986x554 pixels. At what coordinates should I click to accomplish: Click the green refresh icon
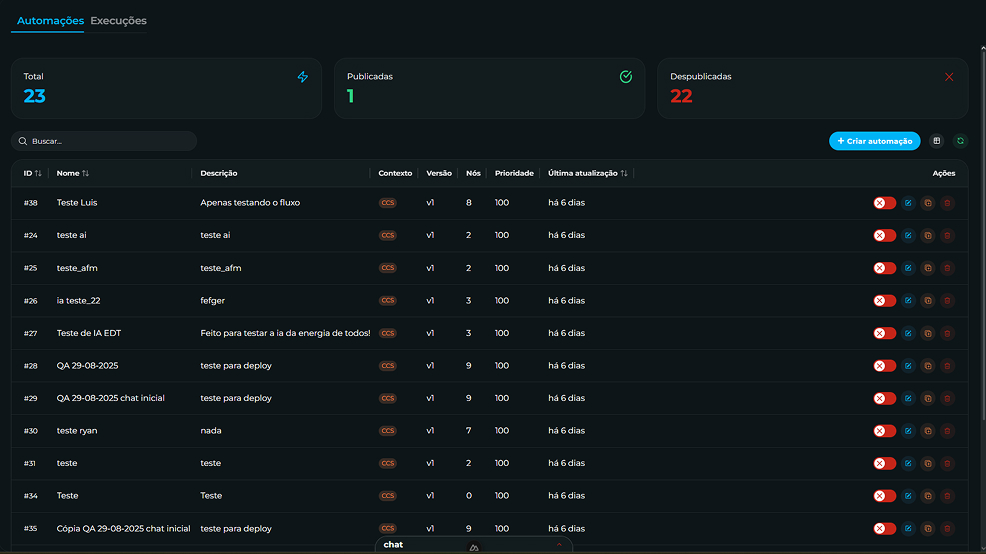click(960, 141)
